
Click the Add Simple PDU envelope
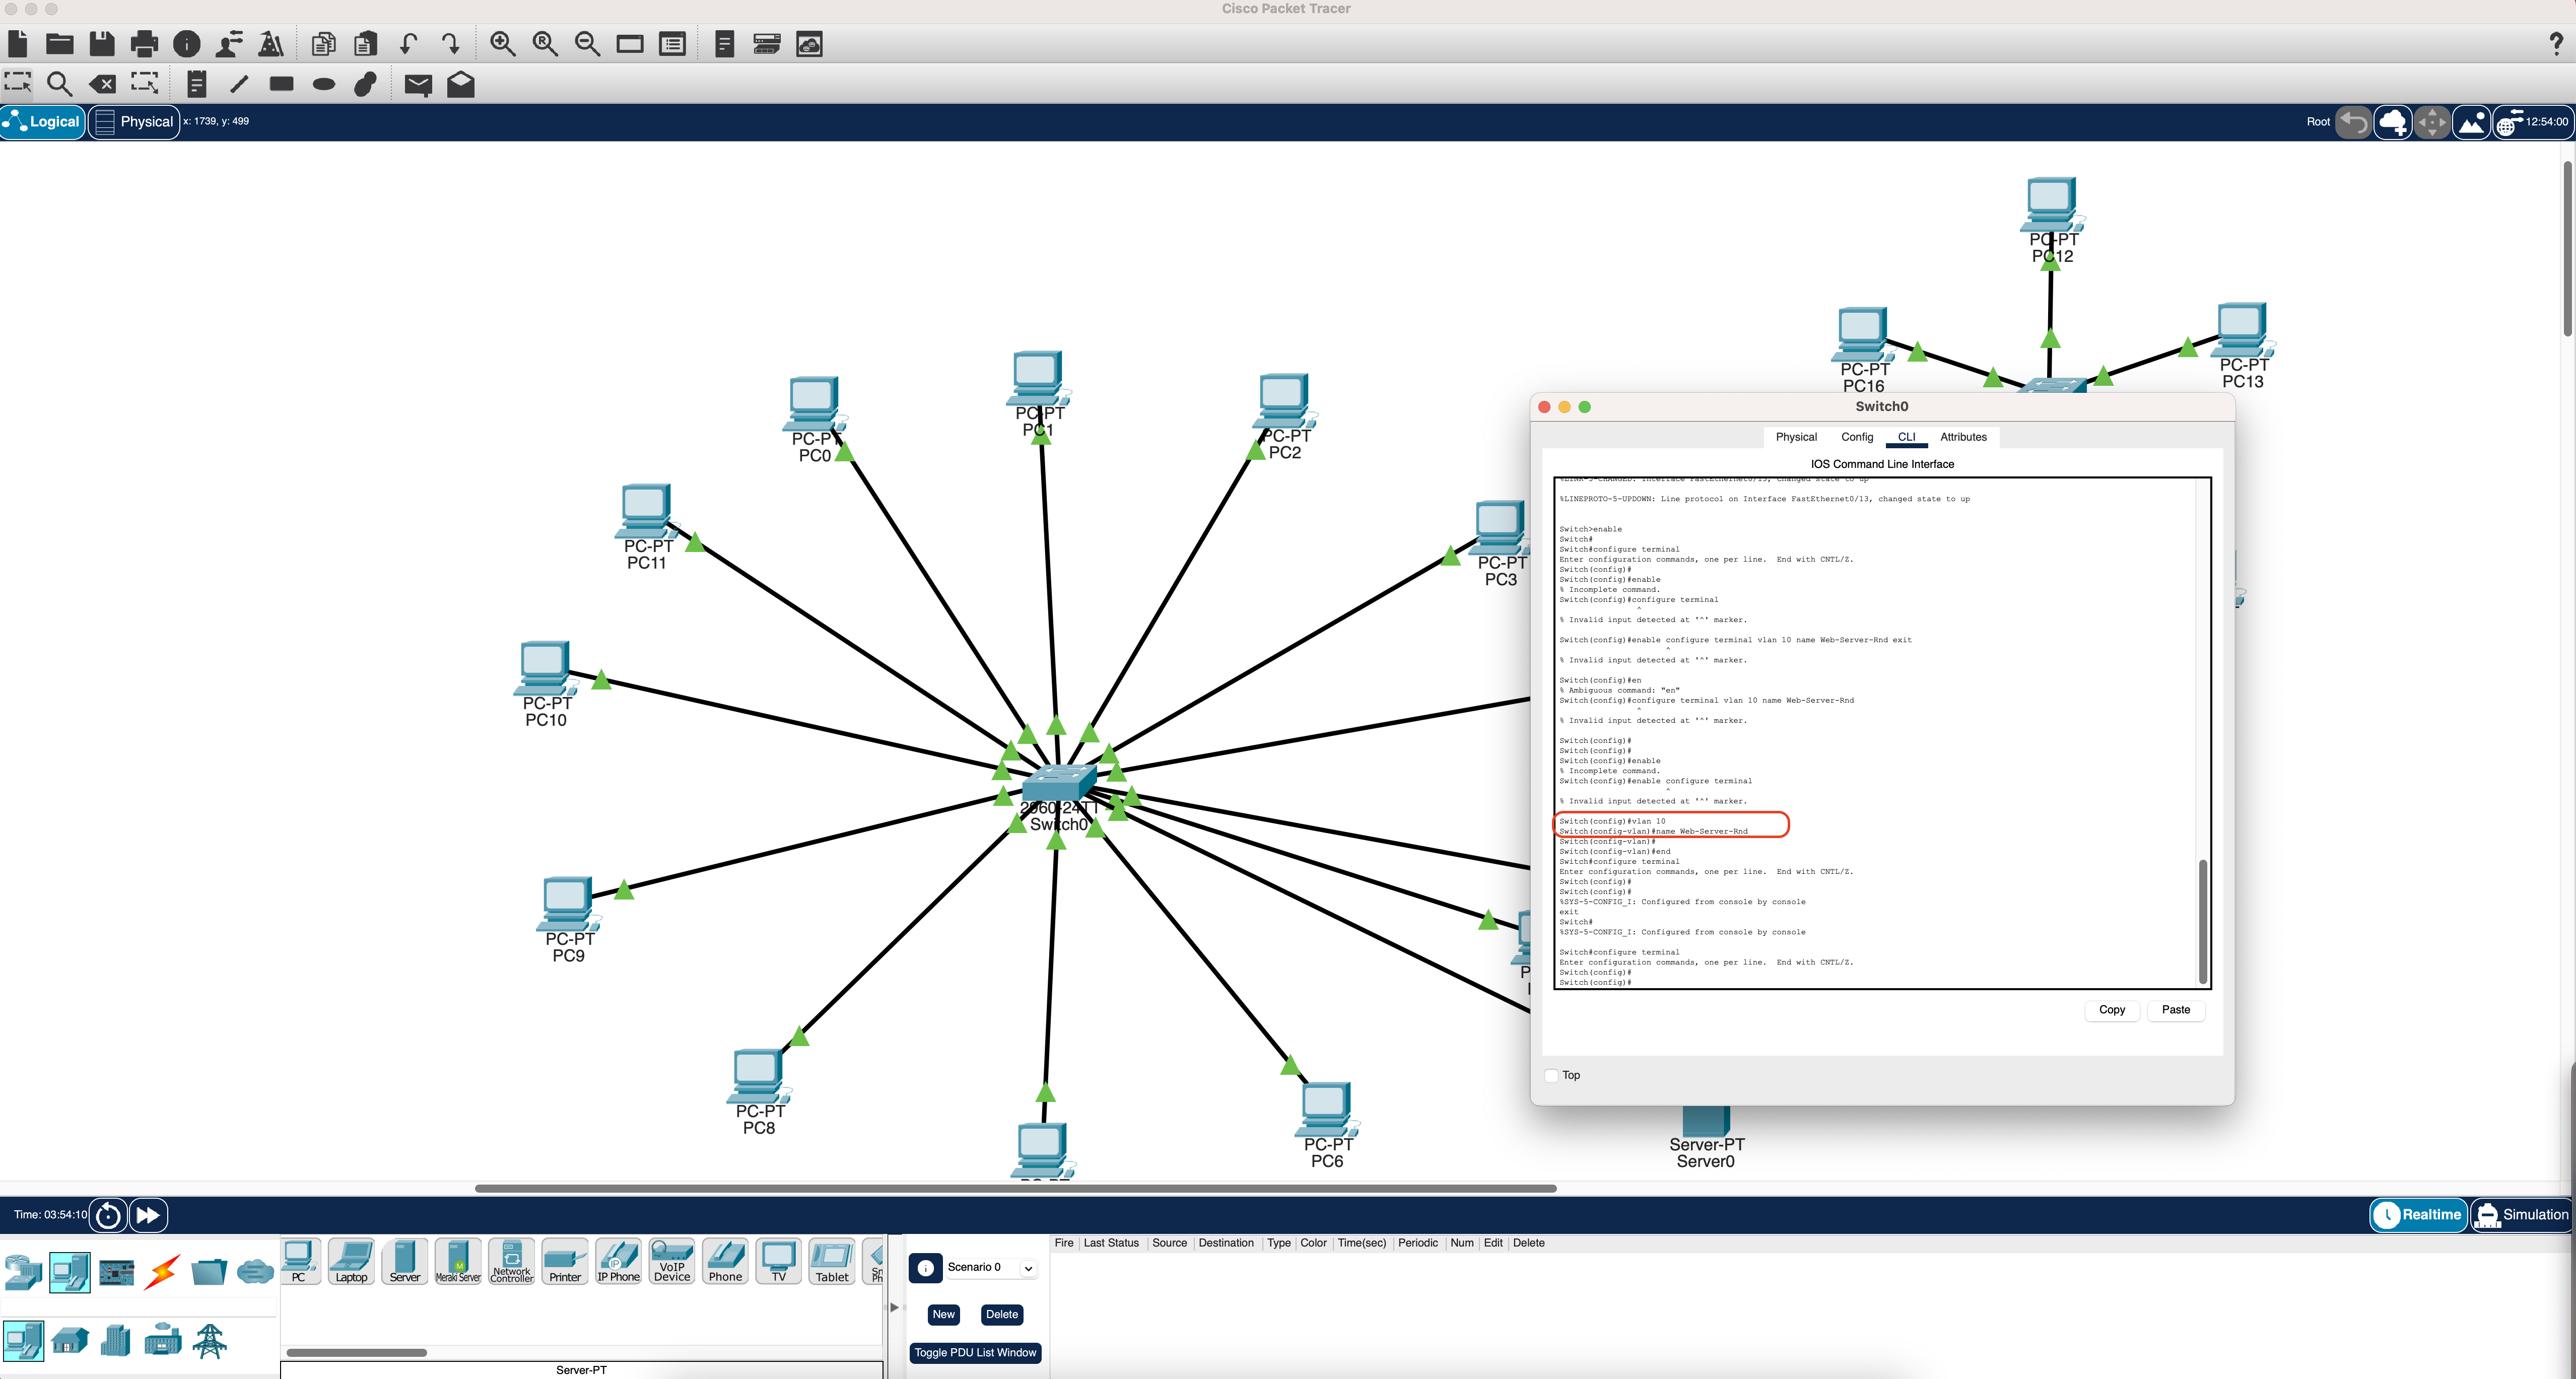[x=418, y=84]
